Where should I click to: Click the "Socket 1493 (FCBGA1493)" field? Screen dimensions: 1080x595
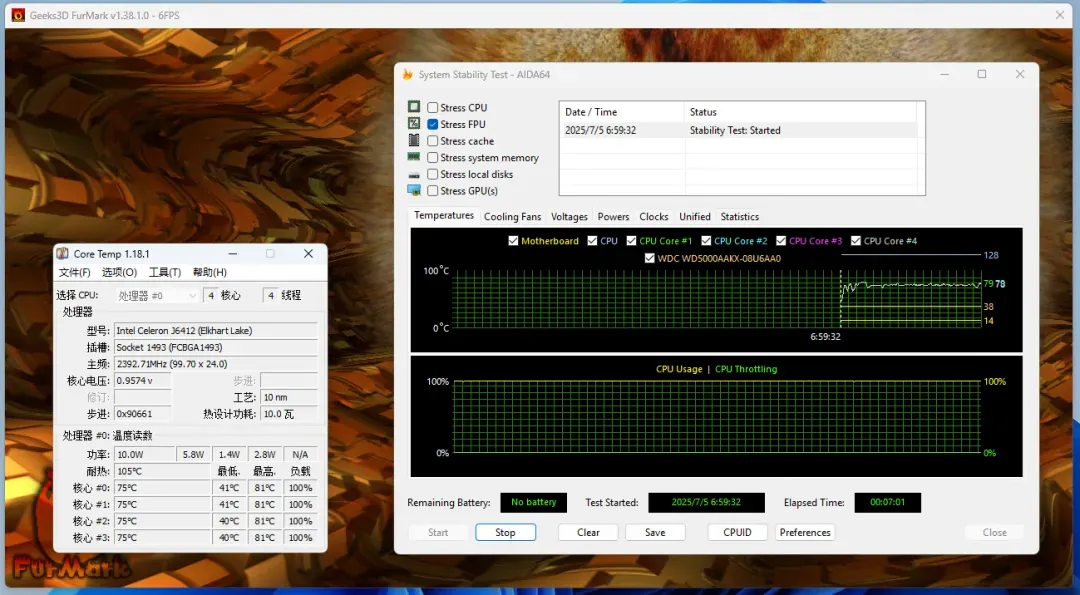tap(216, 347)
